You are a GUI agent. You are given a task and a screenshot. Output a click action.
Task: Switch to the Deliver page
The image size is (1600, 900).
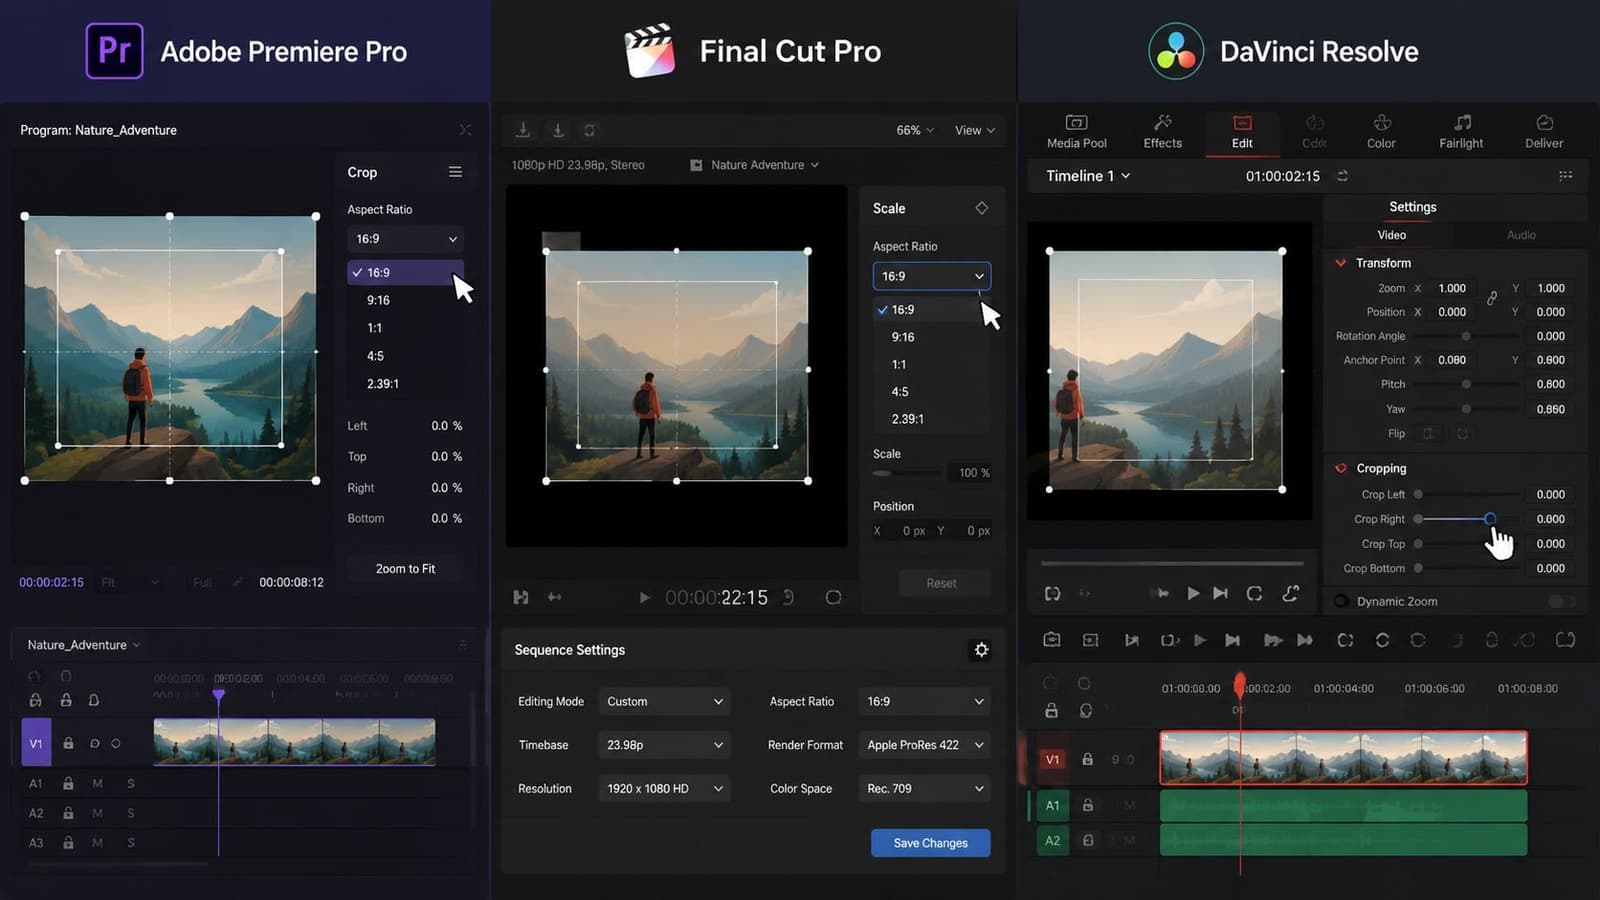1544,132
